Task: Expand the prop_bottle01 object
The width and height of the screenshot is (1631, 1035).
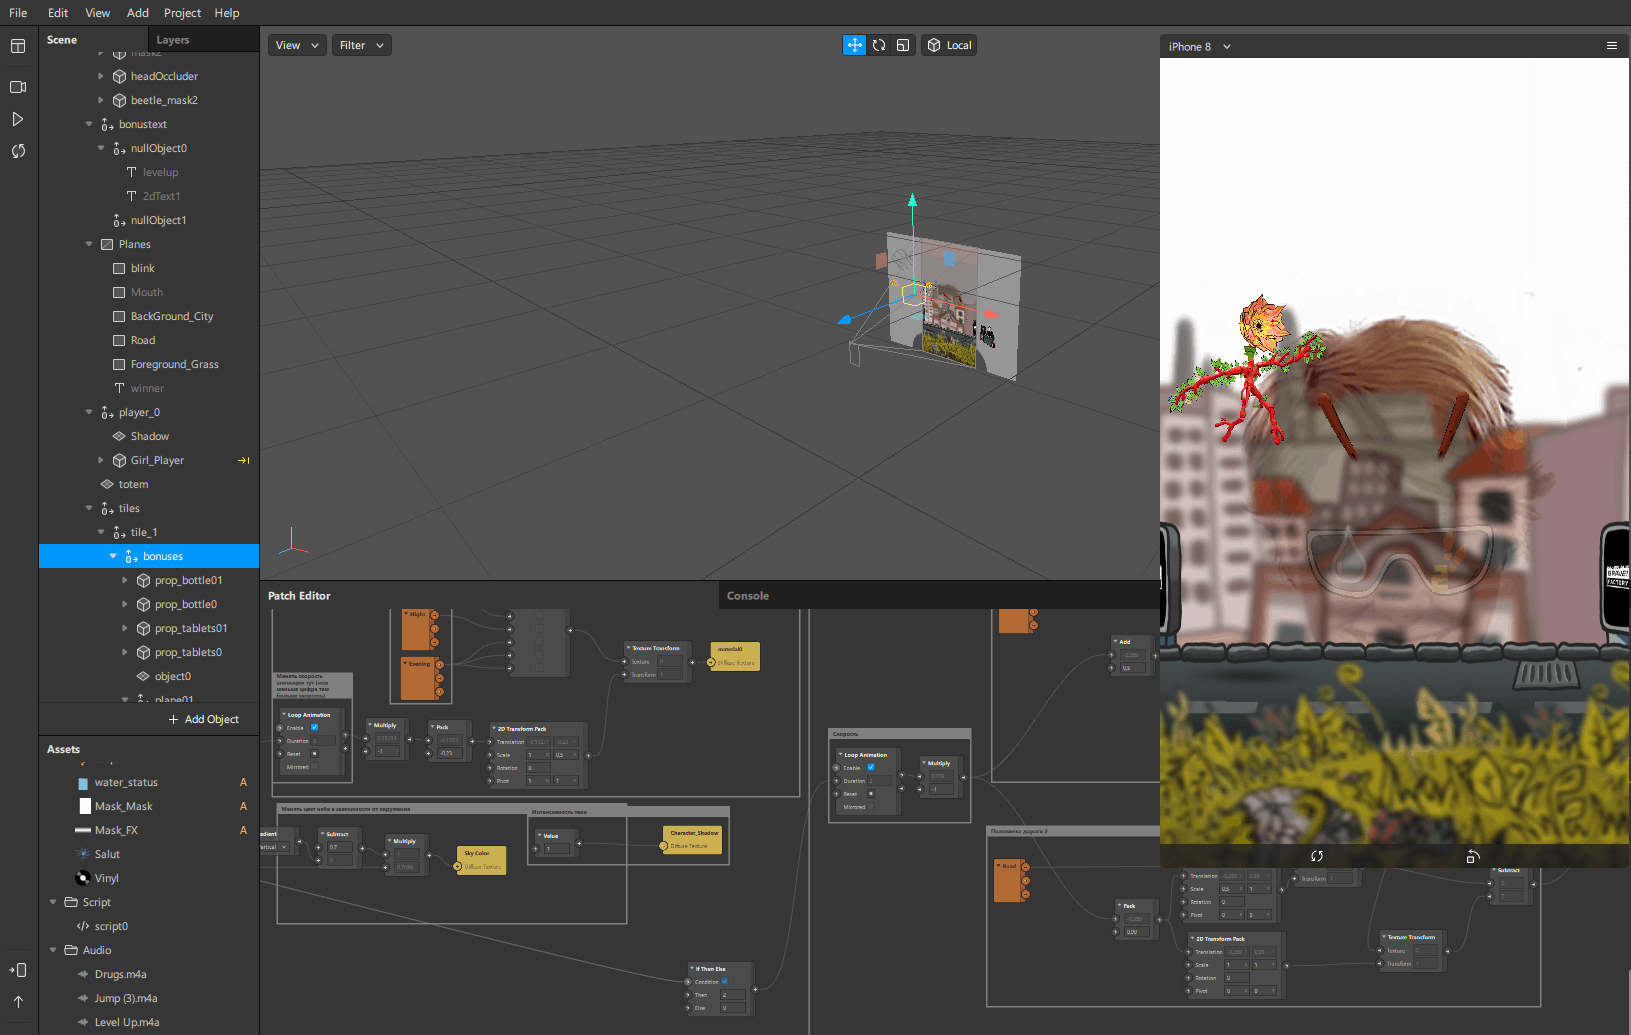Action: [125, 580]
